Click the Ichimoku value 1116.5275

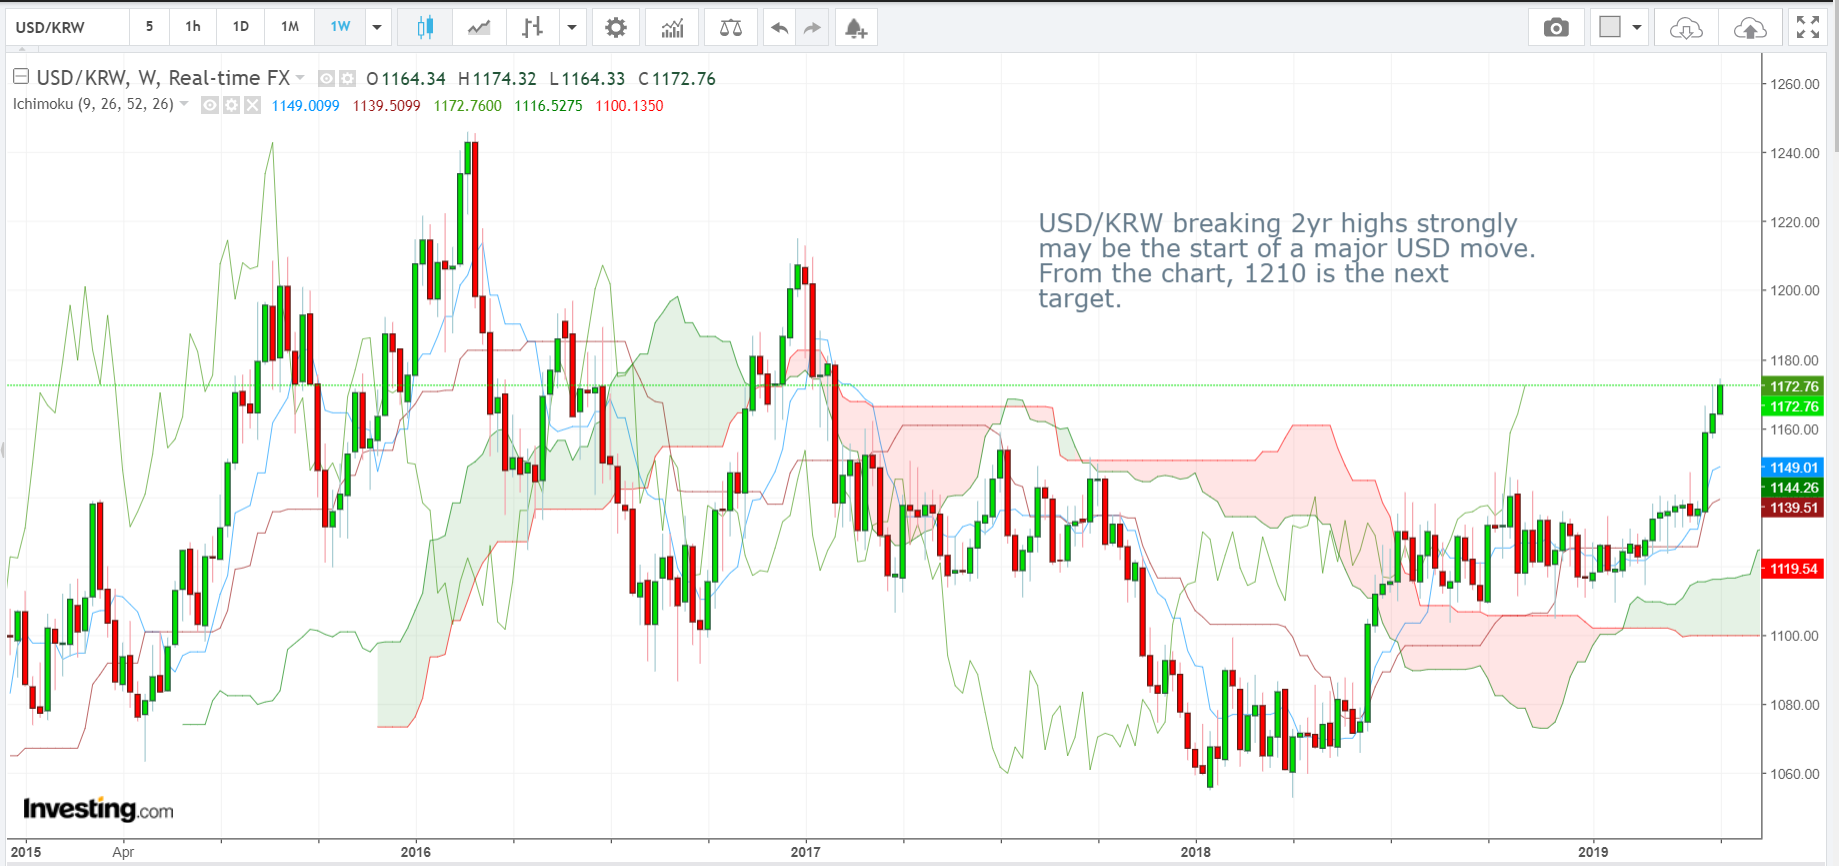(x=548, y=105)
